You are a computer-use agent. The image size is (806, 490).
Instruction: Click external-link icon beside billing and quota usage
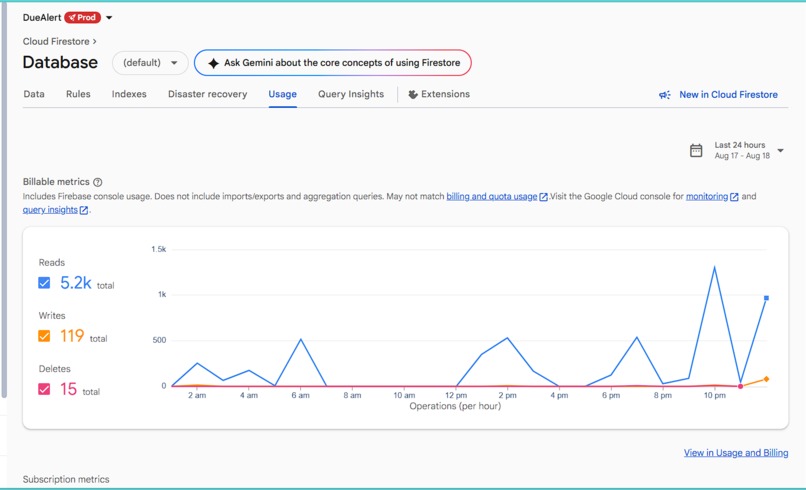[543, 197]
